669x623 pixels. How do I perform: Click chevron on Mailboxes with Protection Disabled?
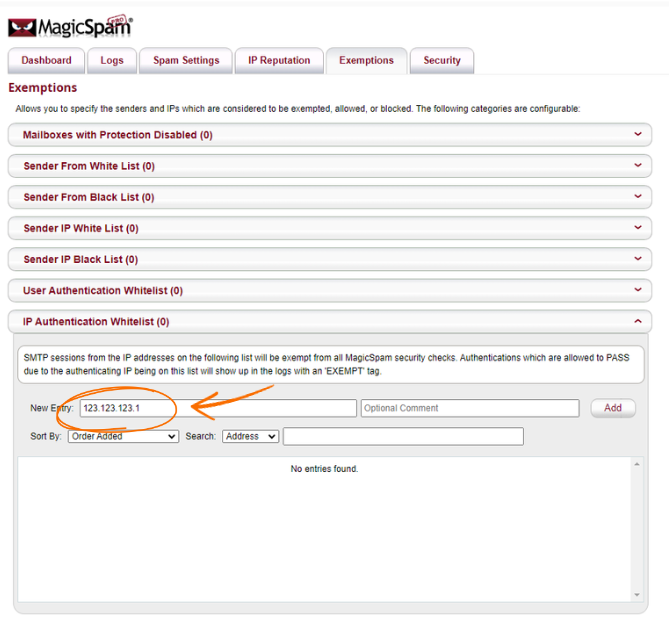[638, 134]
